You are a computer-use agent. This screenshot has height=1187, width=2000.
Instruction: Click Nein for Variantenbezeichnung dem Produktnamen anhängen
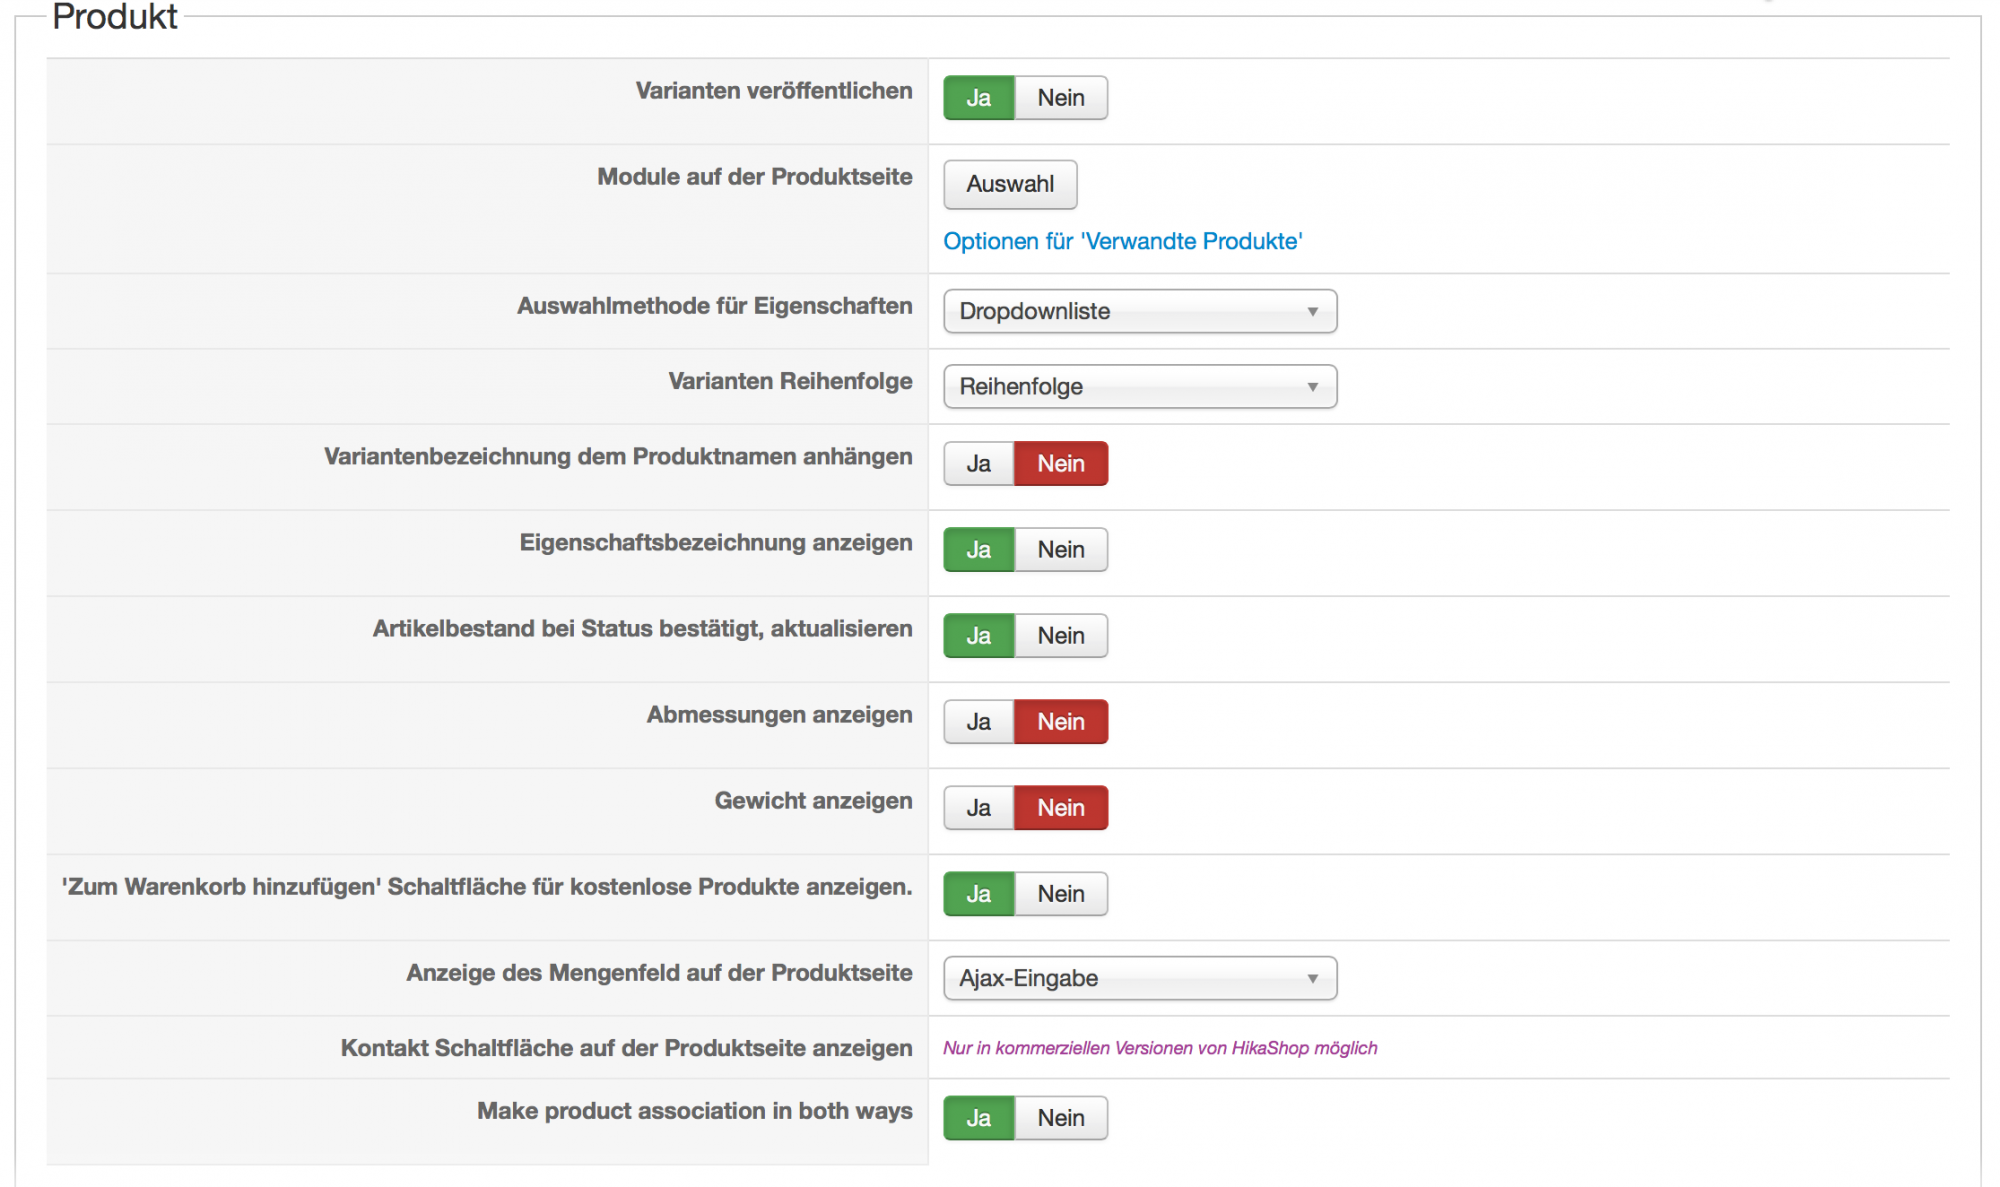(x=1060, y=464)
